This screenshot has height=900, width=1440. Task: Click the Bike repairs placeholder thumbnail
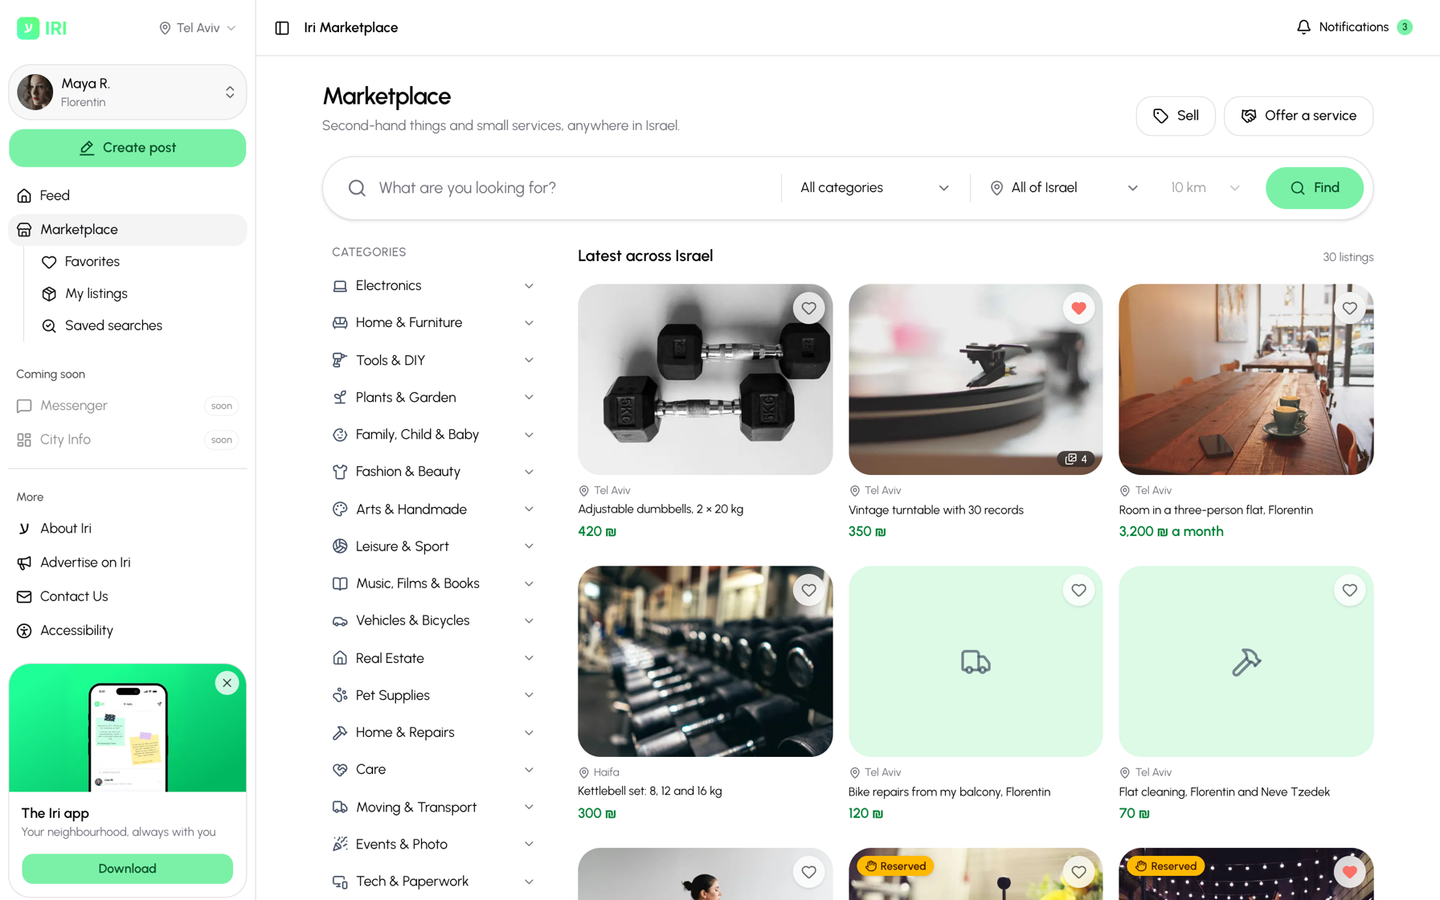coord(975,661)
